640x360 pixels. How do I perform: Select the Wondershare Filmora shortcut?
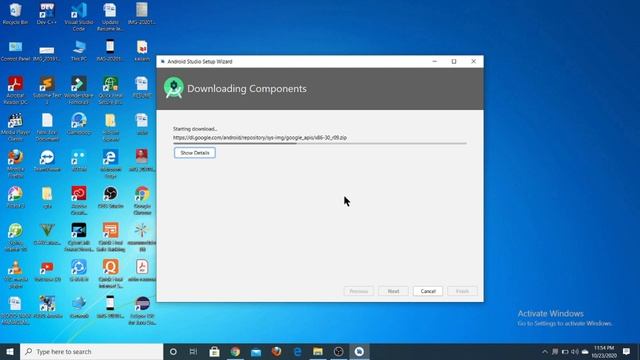79,90
